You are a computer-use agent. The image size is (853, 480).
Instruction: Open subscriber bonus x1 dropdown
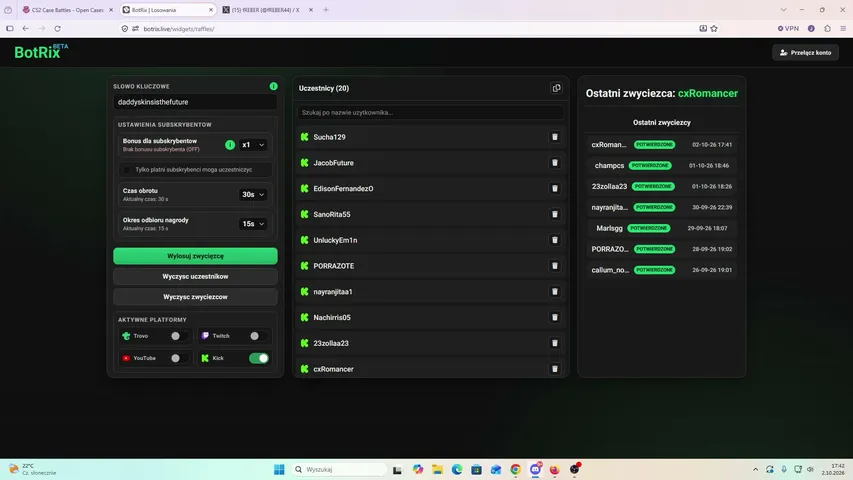click(253, 145)
